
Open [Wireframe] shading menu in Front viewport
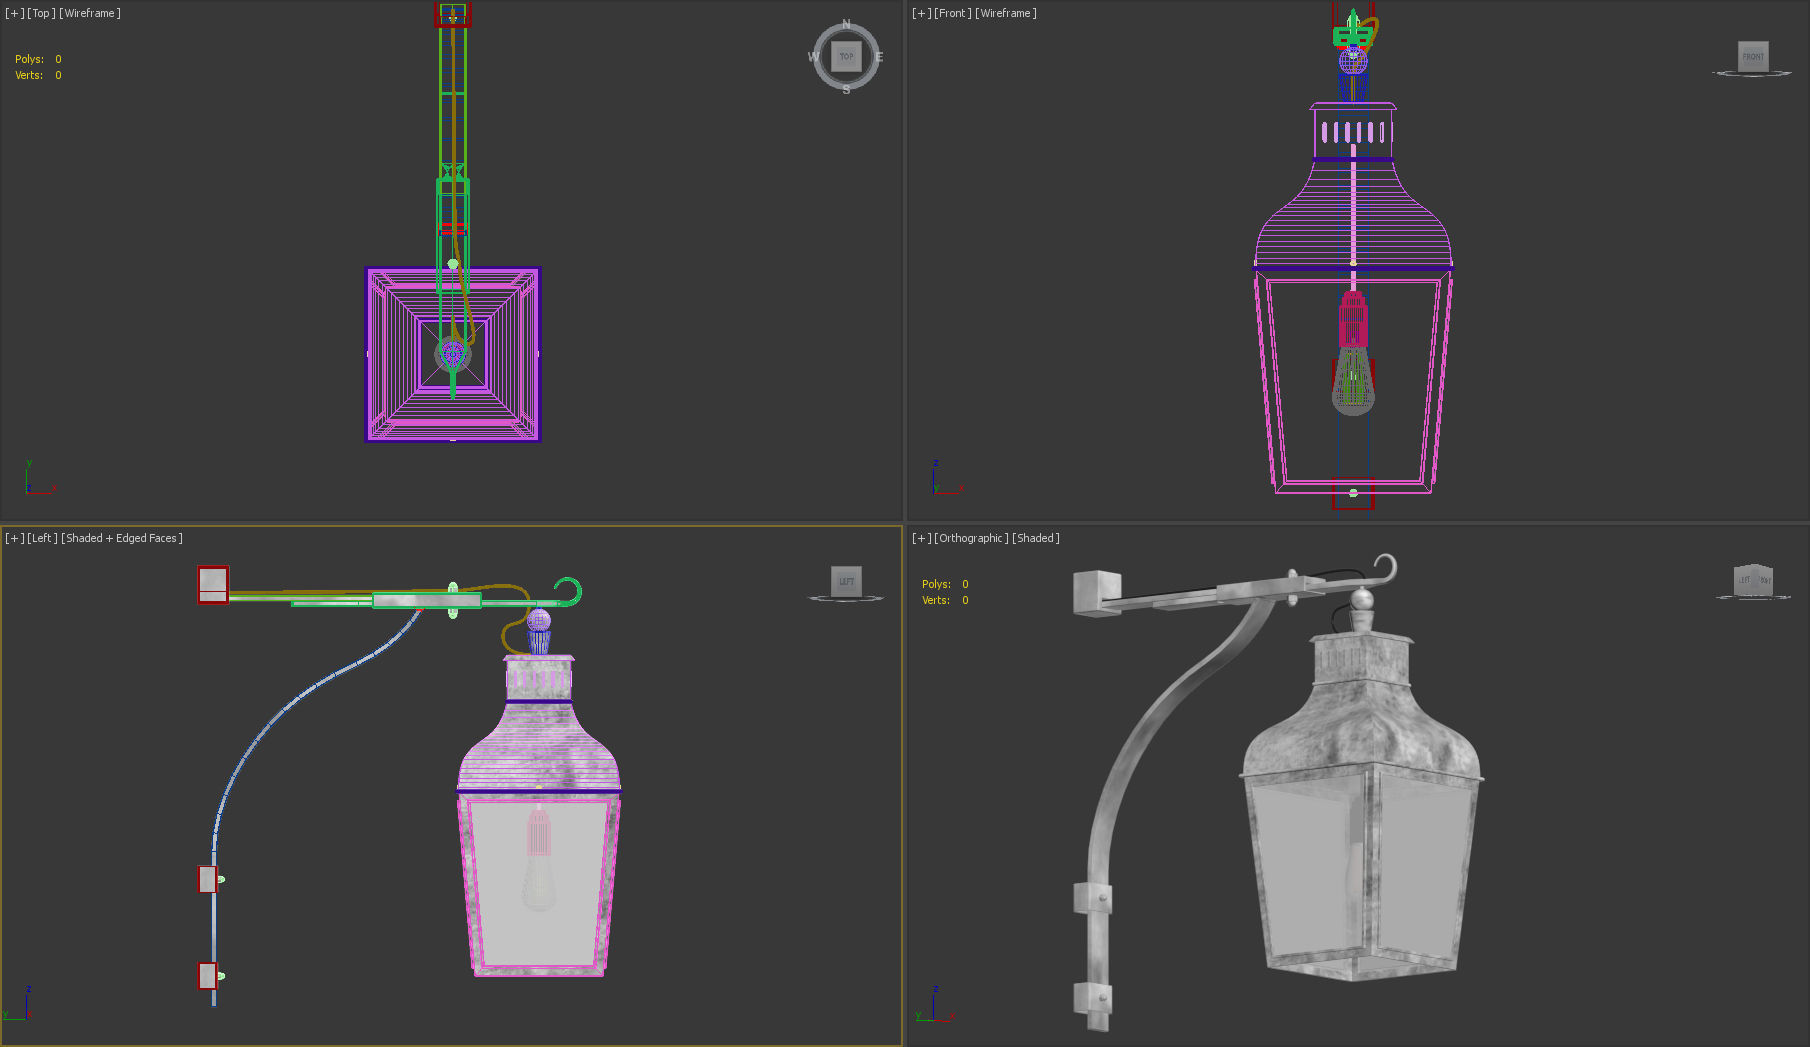pyautogui.click(x=1006, y=13)
